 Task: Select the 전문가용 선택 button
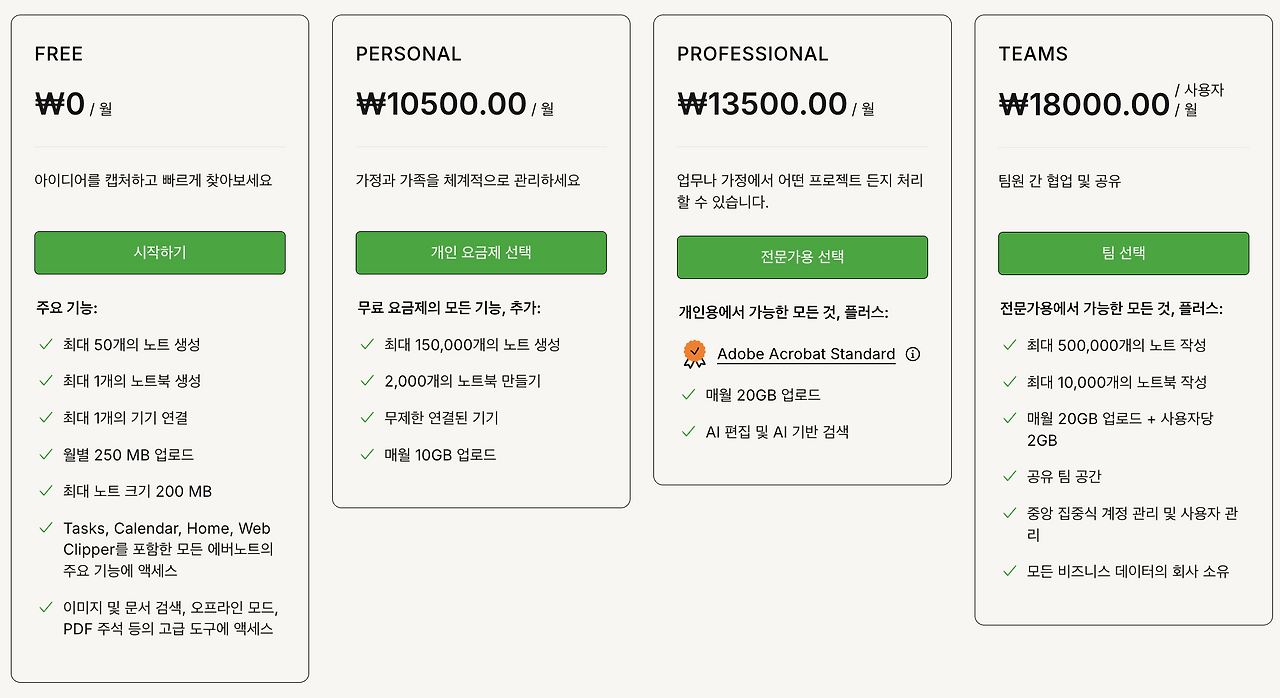coord(802,257)
